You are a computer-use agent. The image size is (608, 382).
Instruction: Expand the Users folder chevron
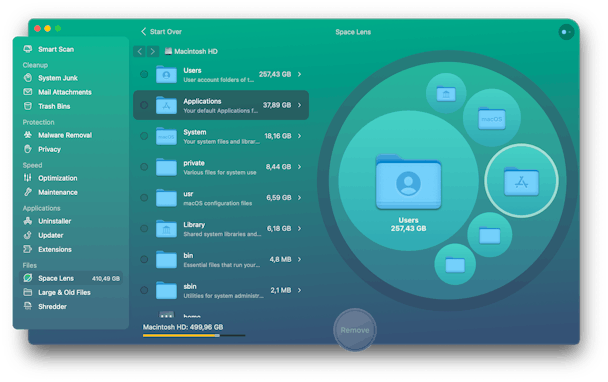coord(299,74)
